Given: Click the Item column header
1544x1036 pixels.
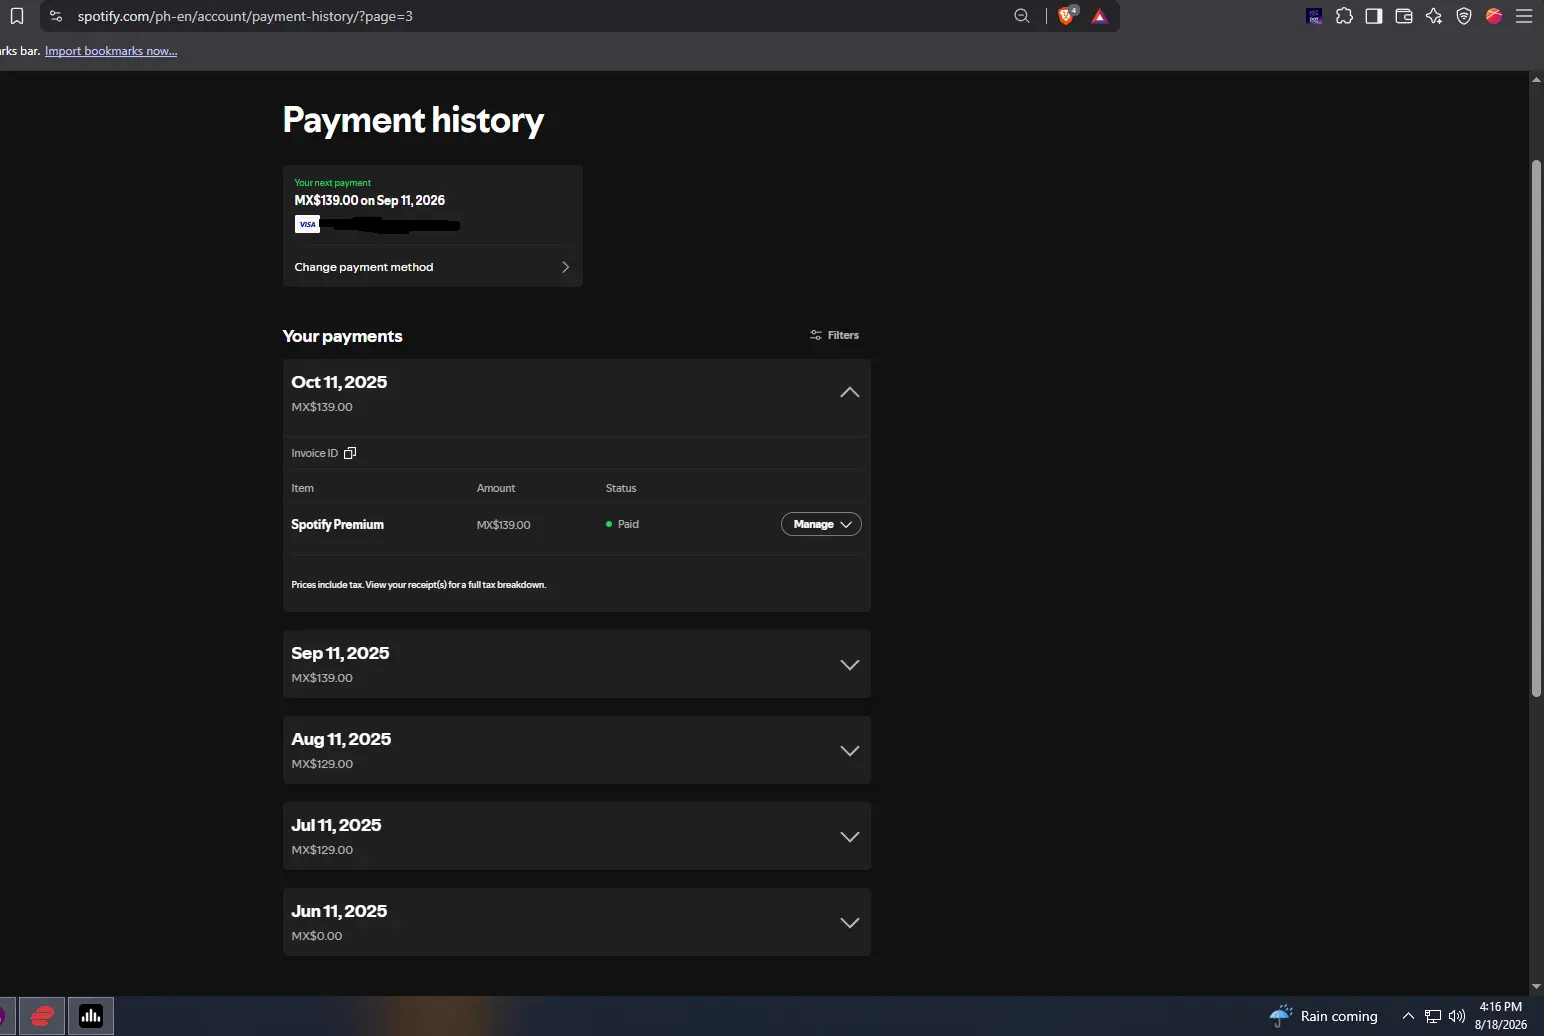Looking at the screenshot, I should coord(302,488).
